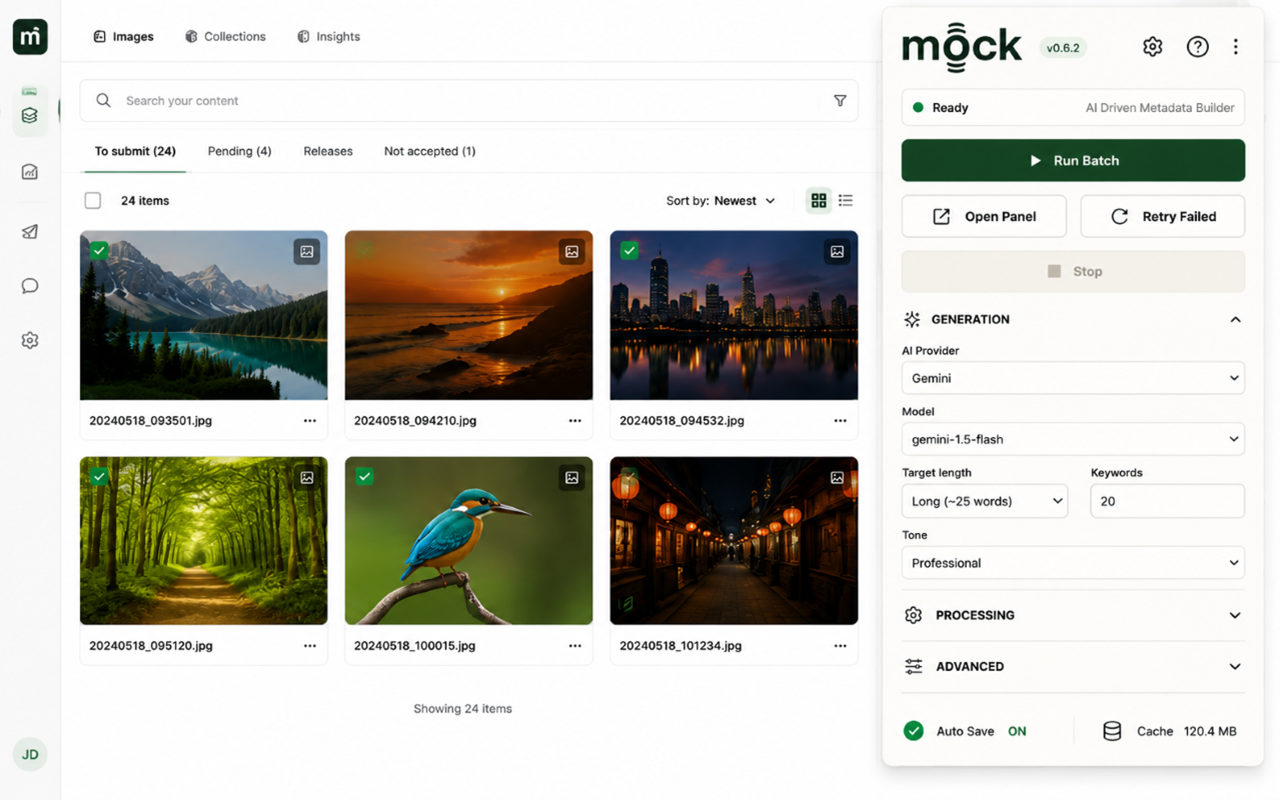Switch to Collections tab

pyautogui.click(x=225, y=37)
